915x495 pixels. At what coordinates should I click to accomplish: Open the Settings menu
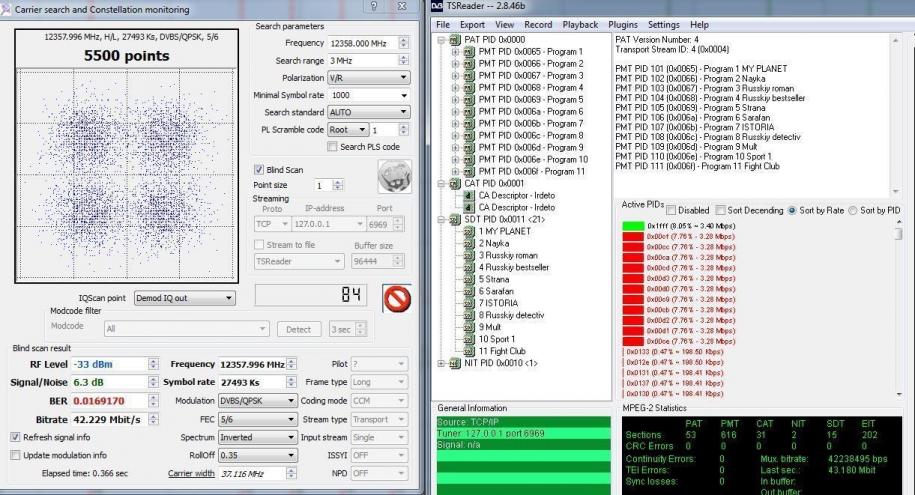[663, 25]
